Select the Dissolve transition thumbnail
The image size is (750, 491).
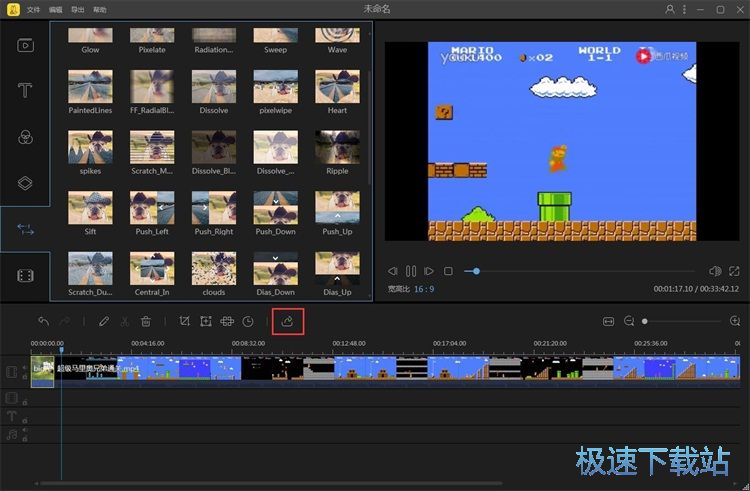click(x=214, y=87)
